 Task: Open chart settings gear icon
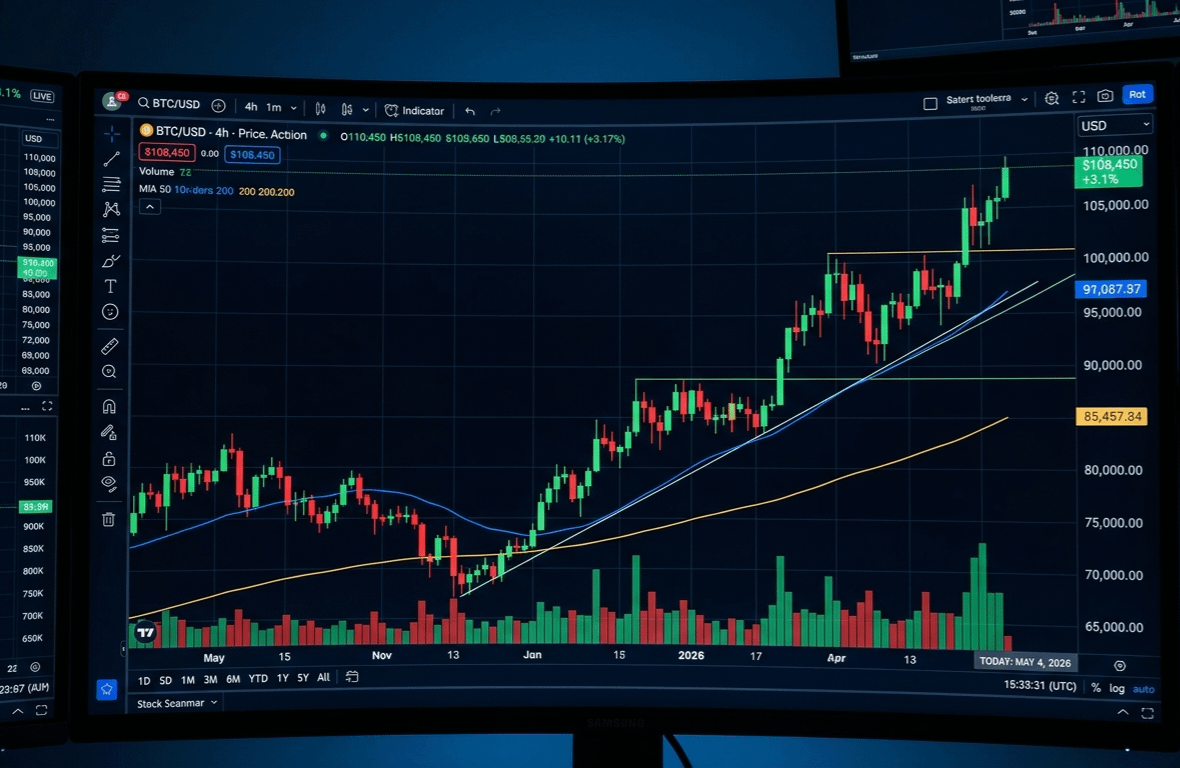click(x=1051, y=98)
